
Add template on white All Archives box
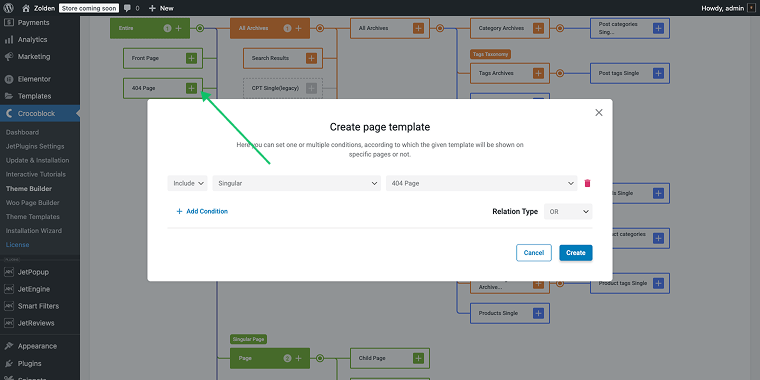[x=418, y=29]
